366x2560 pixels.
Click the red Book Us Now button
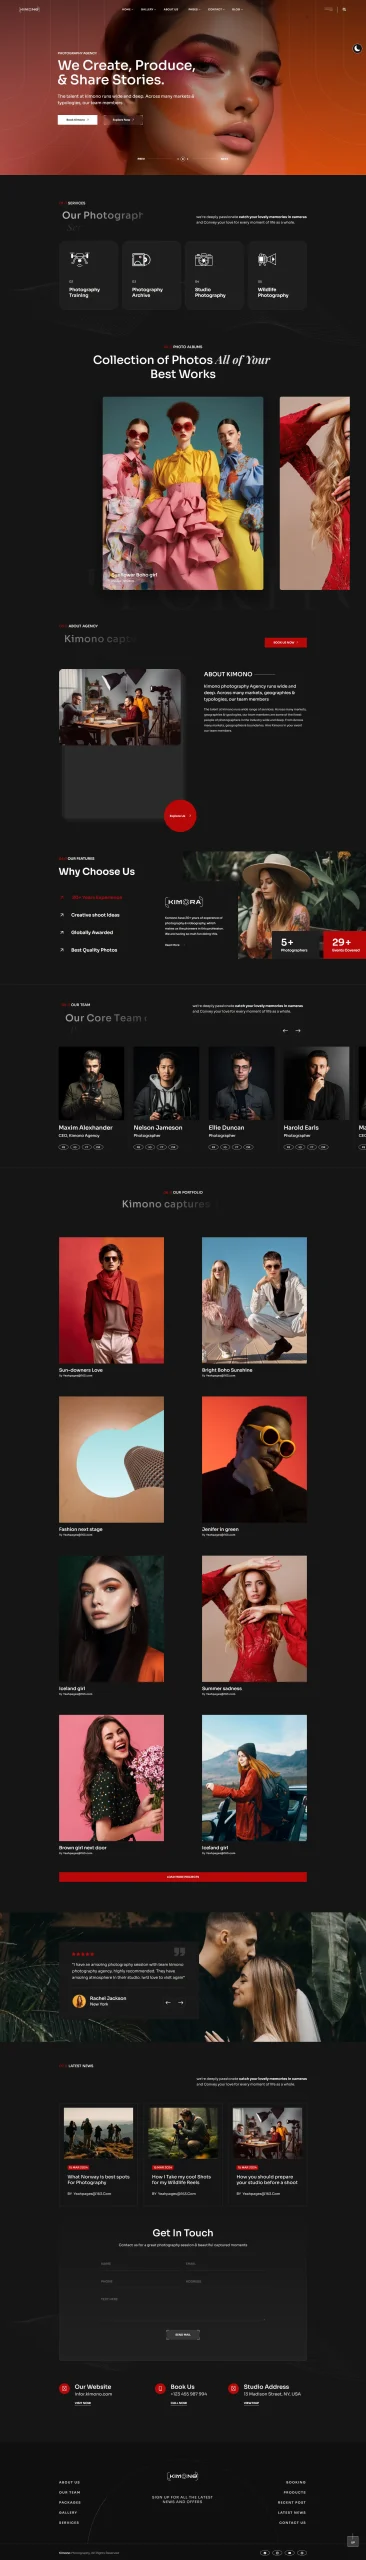click(x=286, y=642)
